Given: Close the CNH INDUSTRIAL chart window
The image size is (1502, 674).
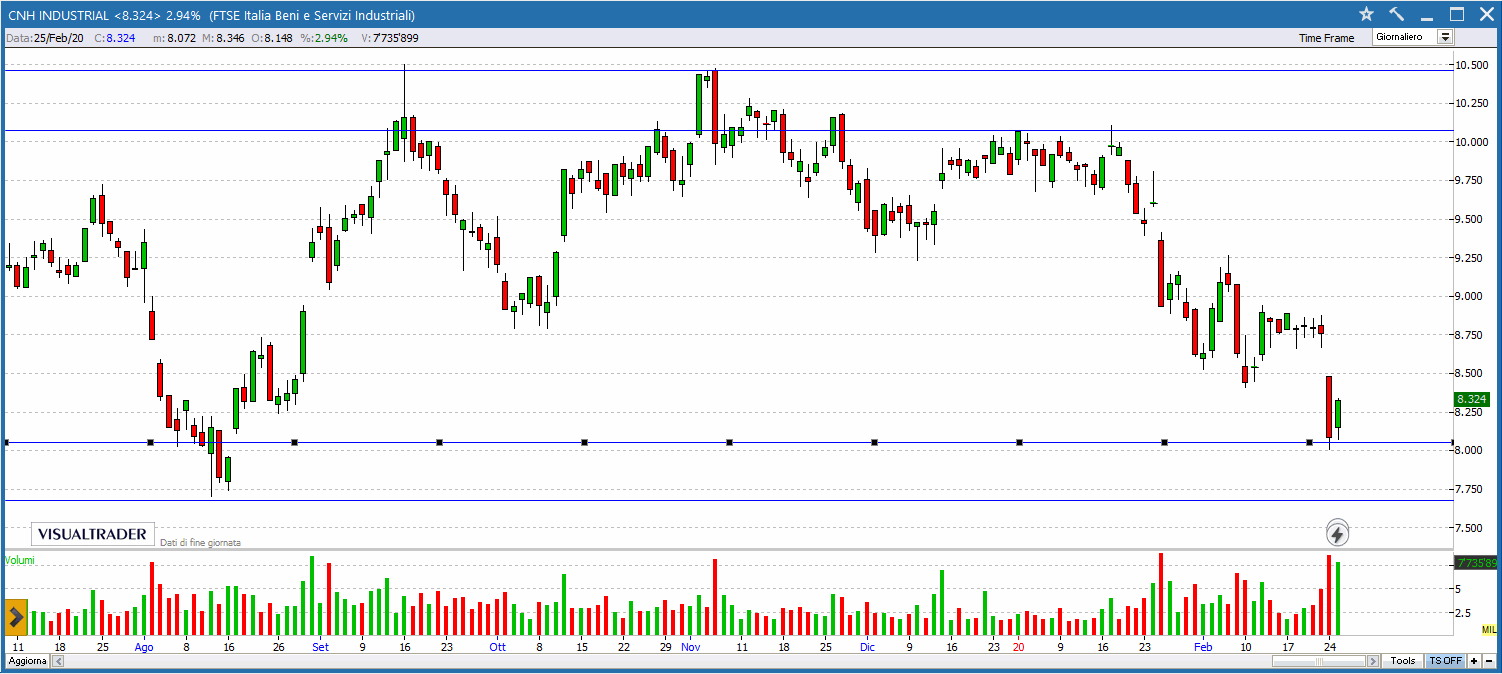Looking at the screenshot, I should pos(1485,14).
